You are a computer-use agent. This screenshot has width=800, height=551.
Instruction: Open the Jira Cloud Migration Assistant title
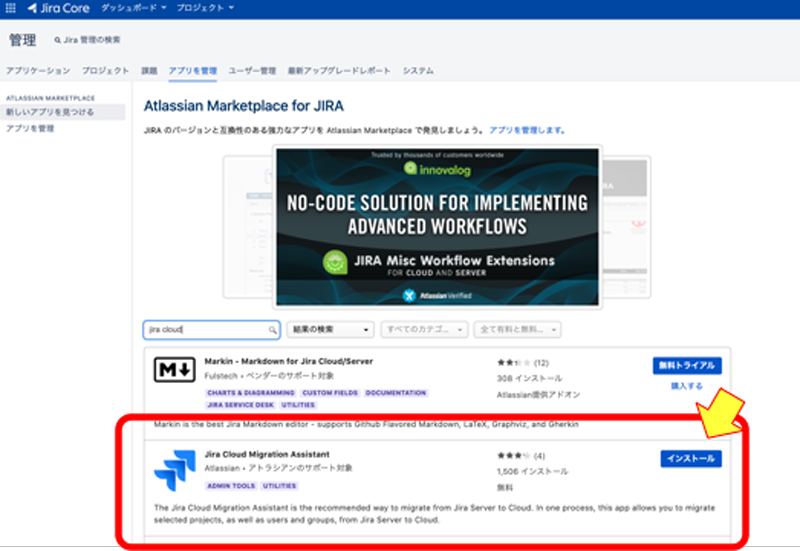pos(267,454)
